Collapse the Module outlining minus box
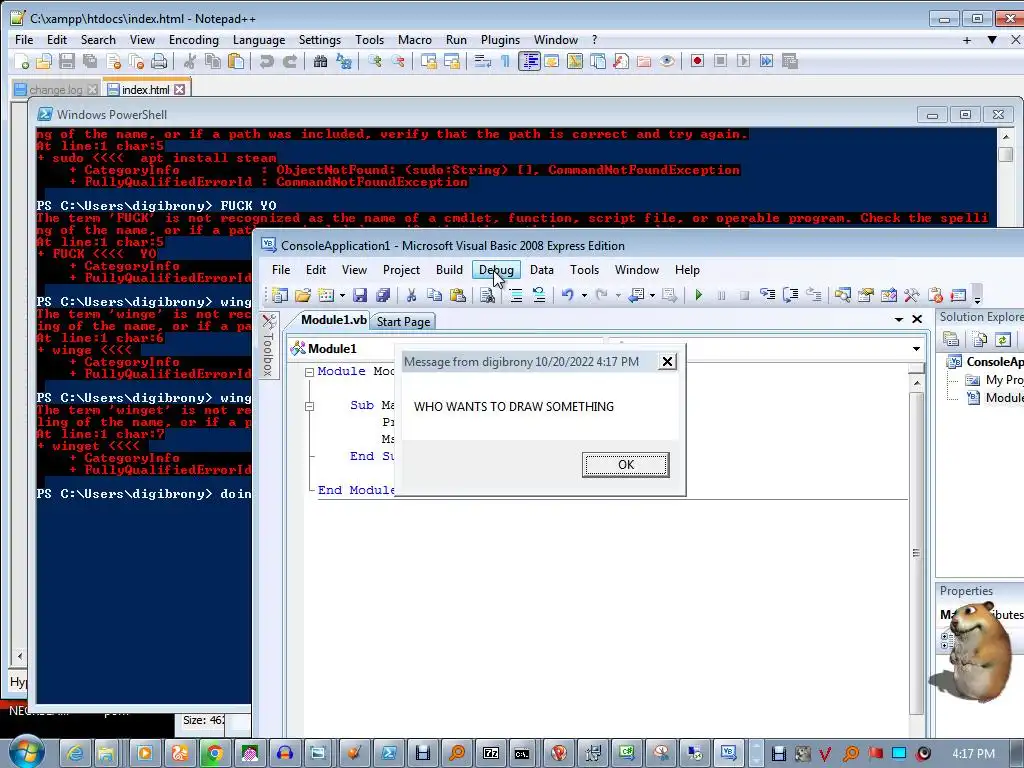This screenshot has height=768, width=1024. coord(310,372)
